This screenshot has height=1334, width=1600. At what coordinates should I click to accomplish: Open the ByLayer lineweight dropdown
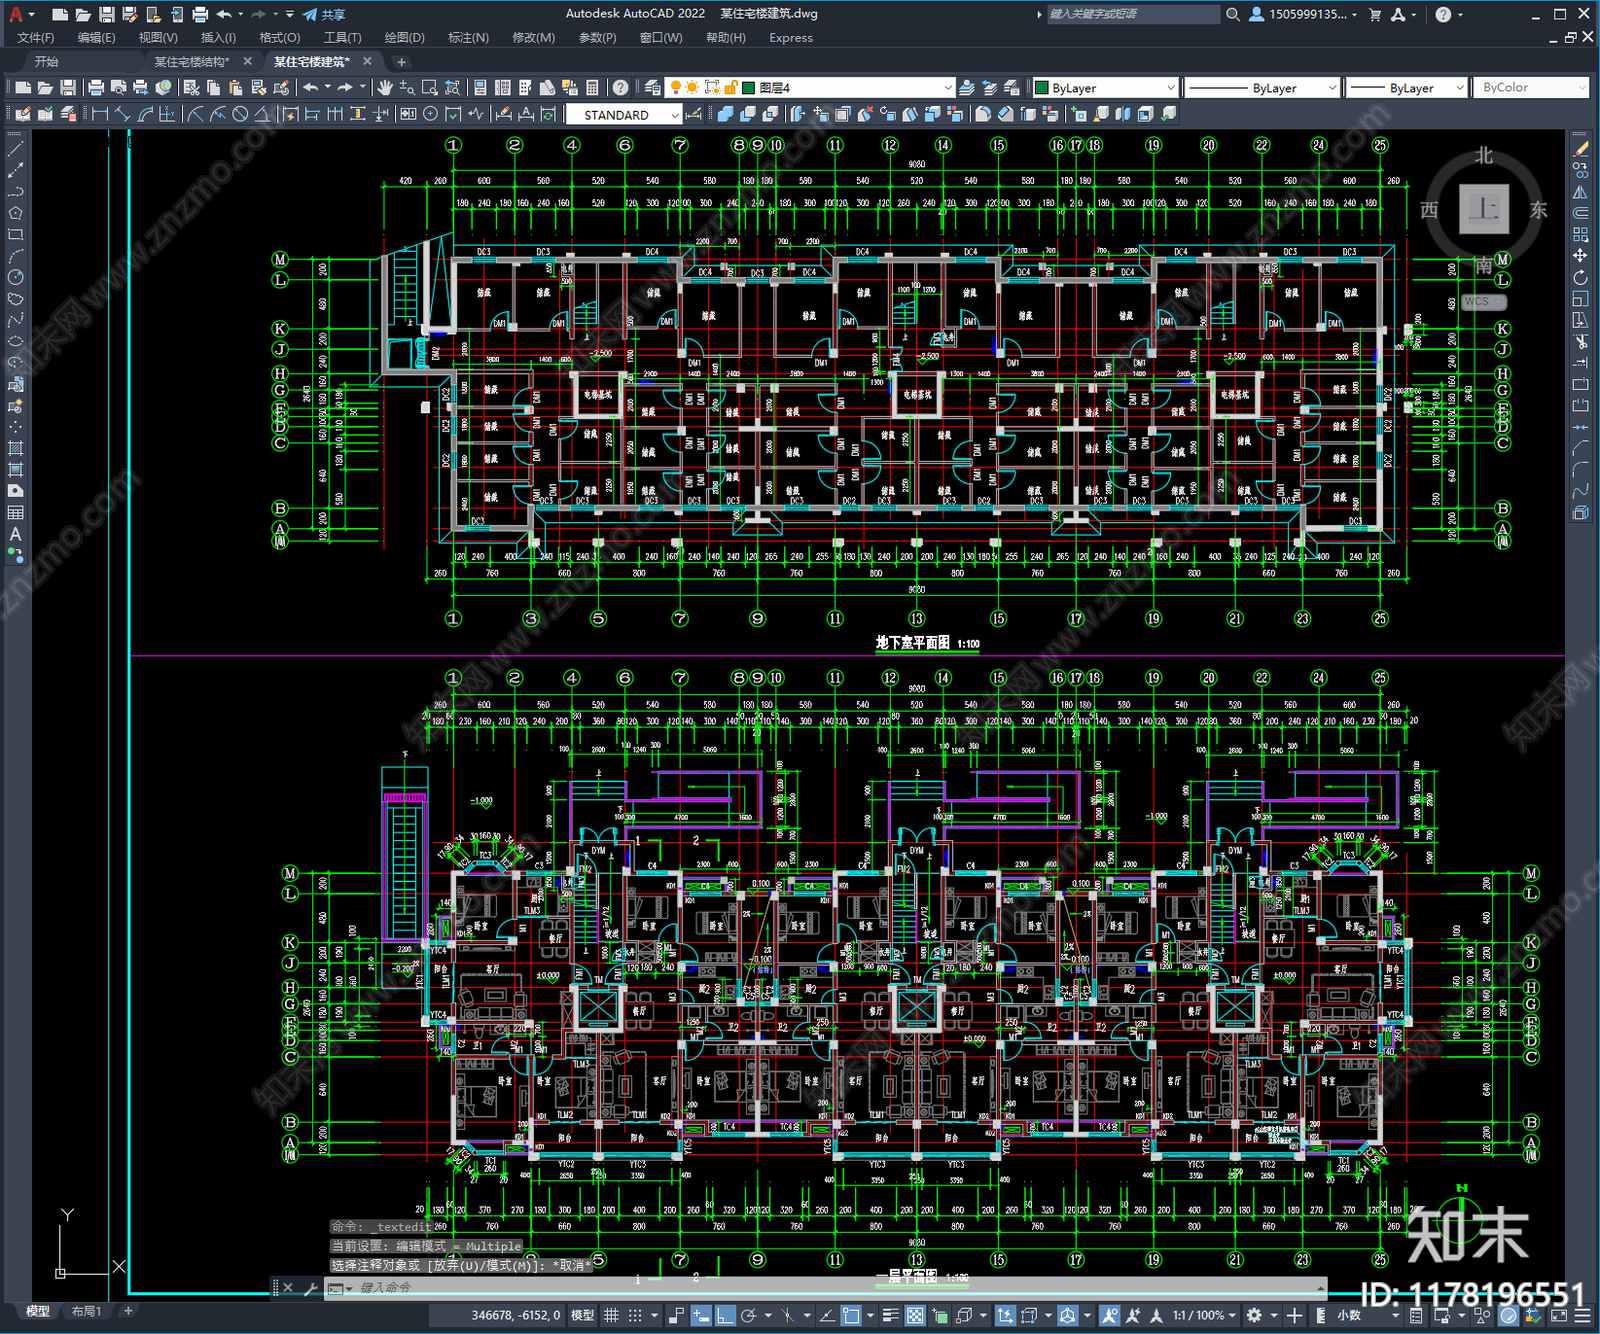tap(1406, 88)
